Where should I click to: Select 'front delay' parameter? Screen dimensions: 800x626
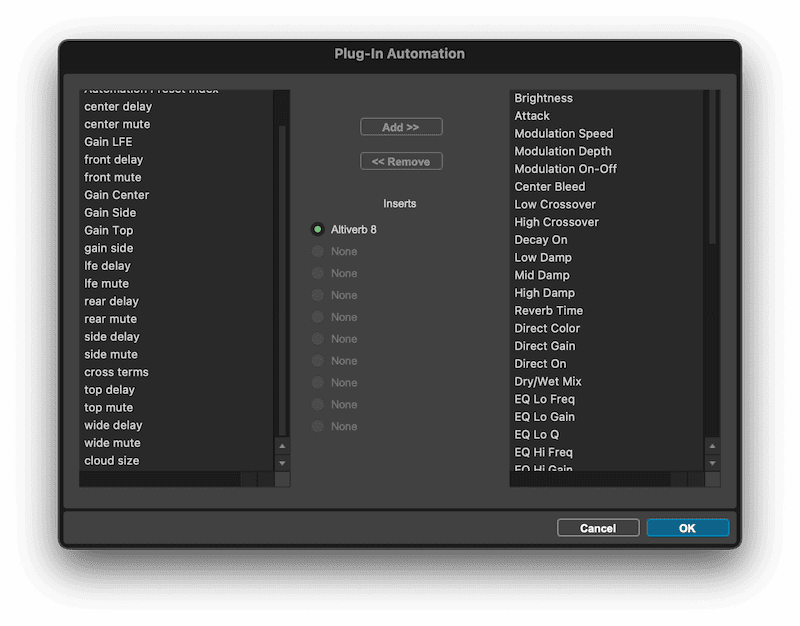(114, 160)
